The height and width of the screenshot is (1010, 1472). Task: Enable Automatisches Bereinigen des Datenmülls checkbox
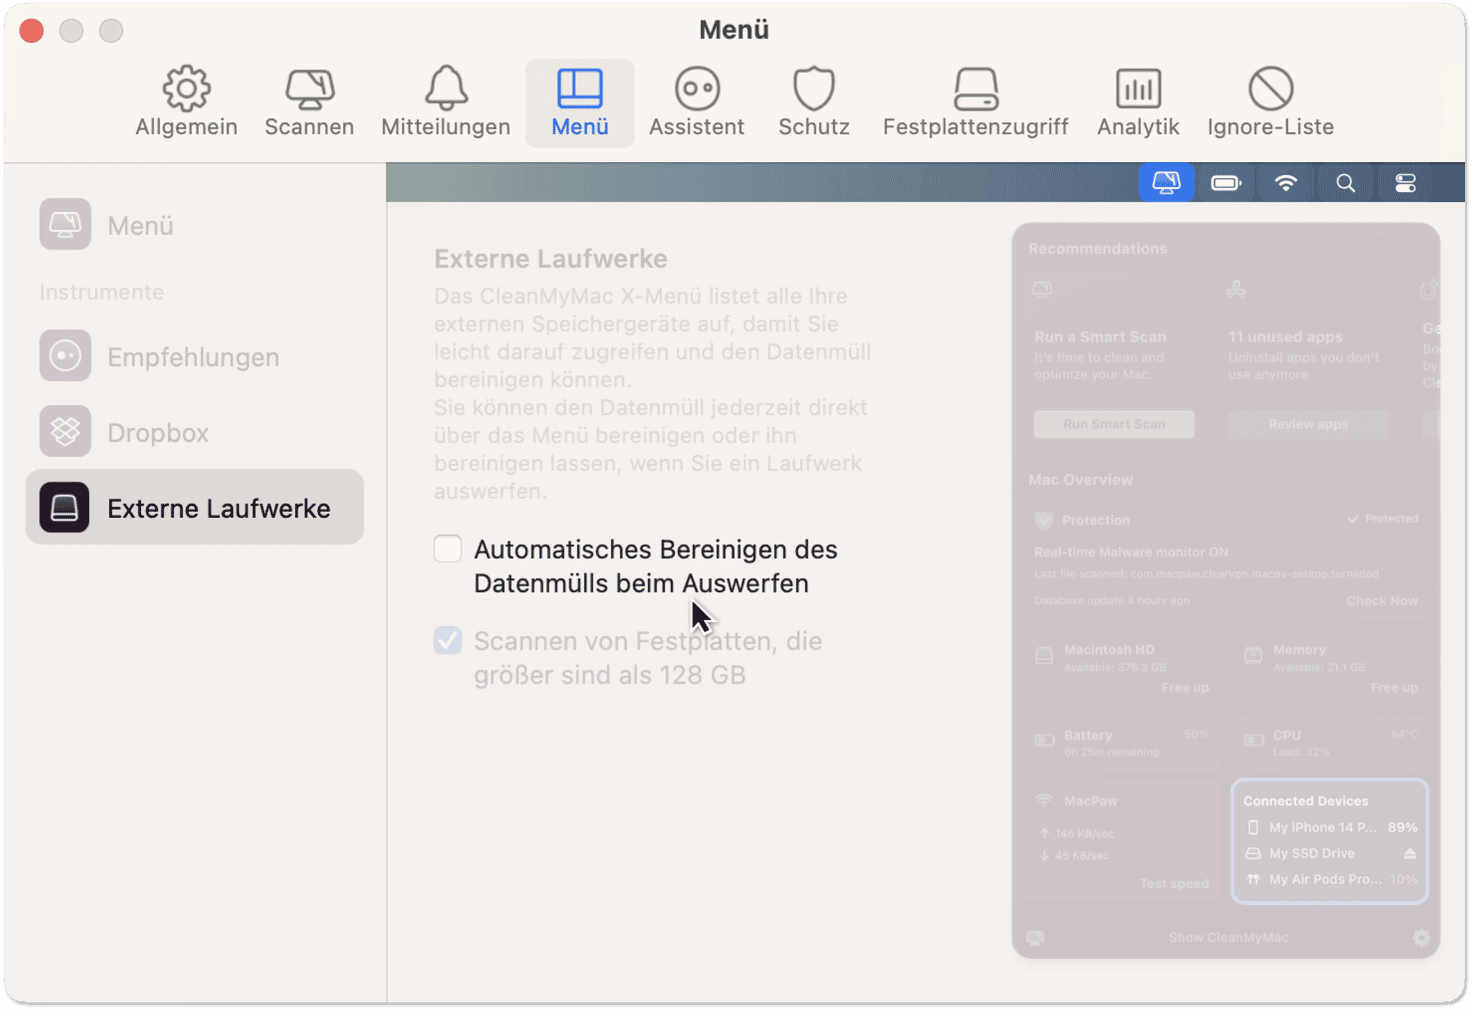[448, 548]
